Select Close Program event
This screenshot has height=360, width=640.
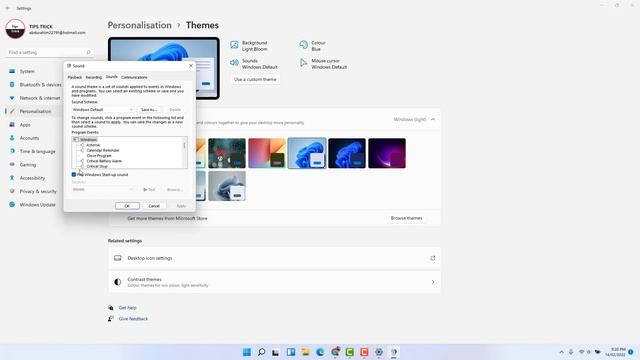pyautogui.click(x=99, y=156)
